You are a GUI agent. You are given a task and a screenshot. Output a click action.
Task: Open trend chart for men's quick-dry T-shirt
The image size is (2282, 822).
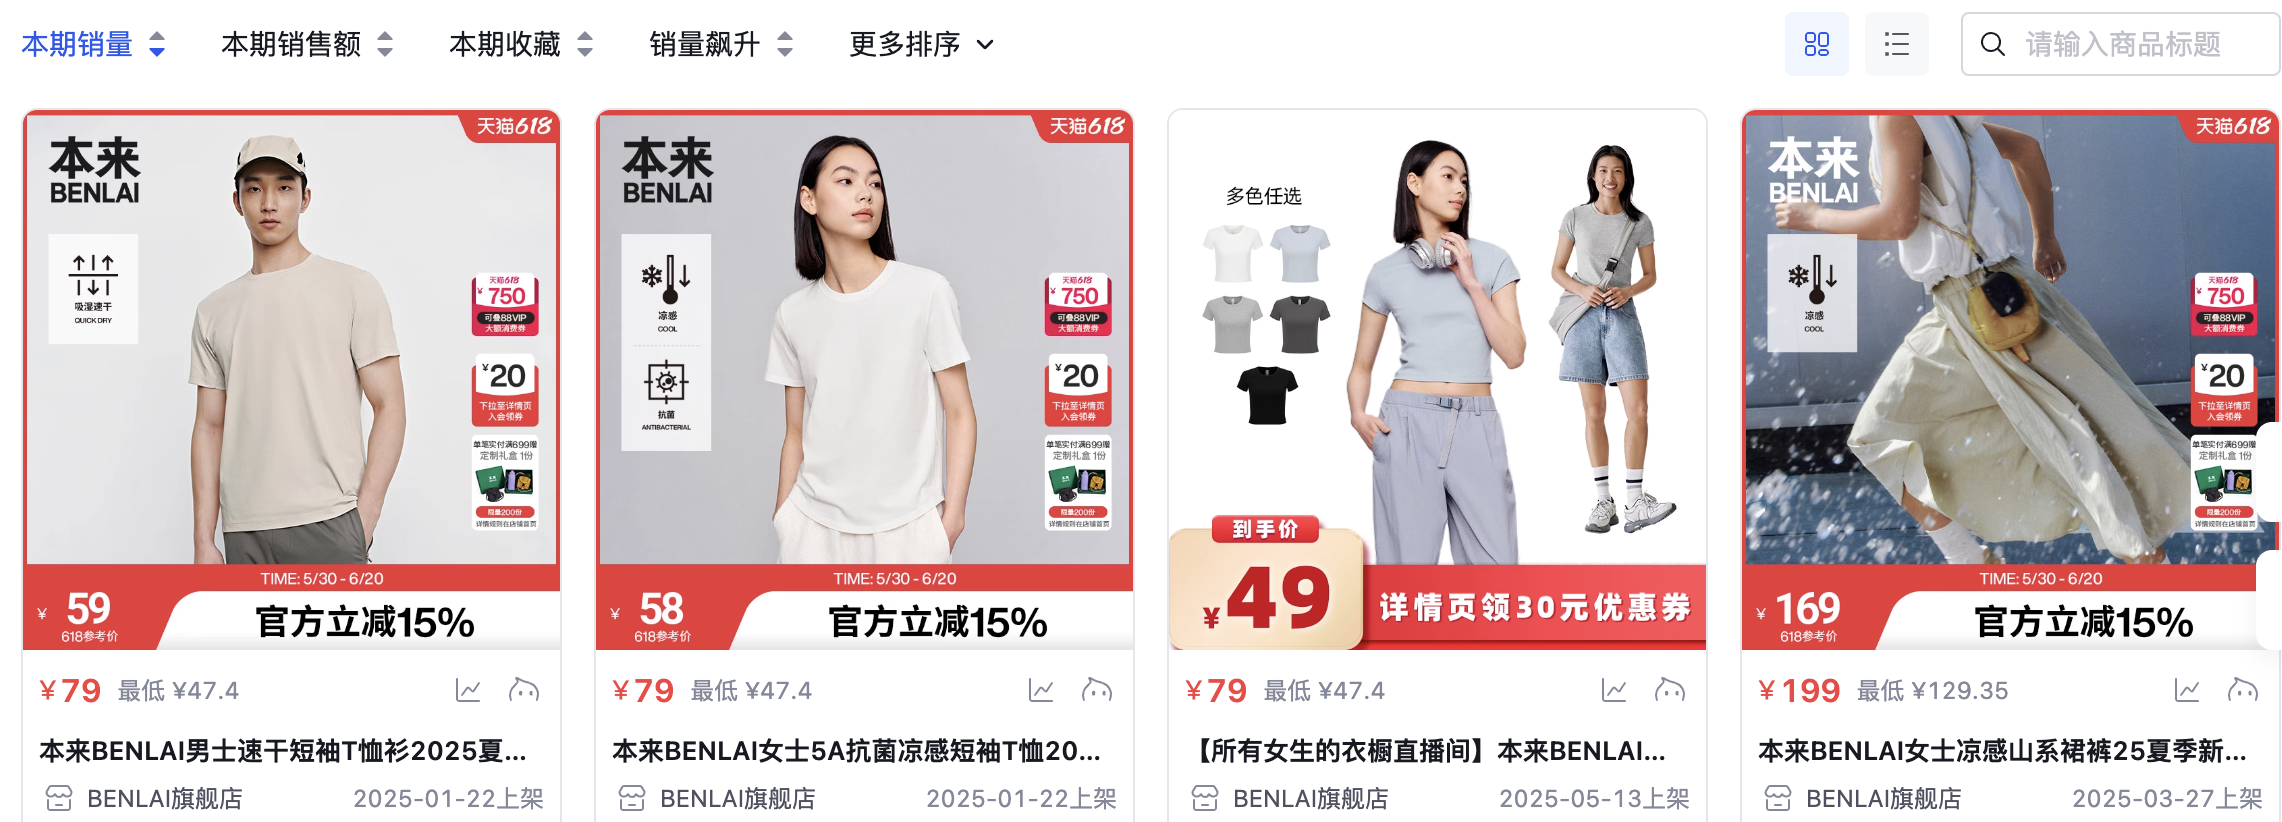point(468,690)
